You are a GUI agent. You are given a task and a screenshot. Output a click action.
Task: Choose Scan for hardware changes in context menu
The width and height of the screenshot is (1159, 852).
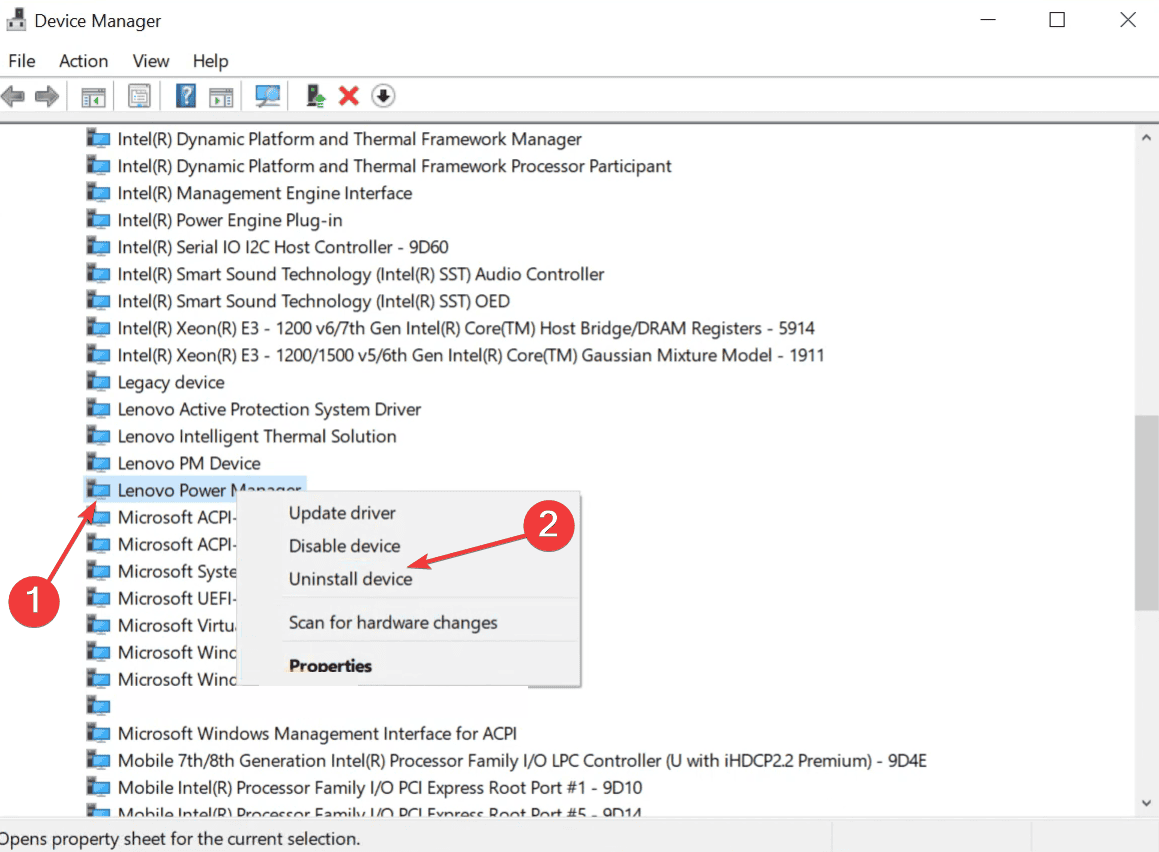coord(393,623)
